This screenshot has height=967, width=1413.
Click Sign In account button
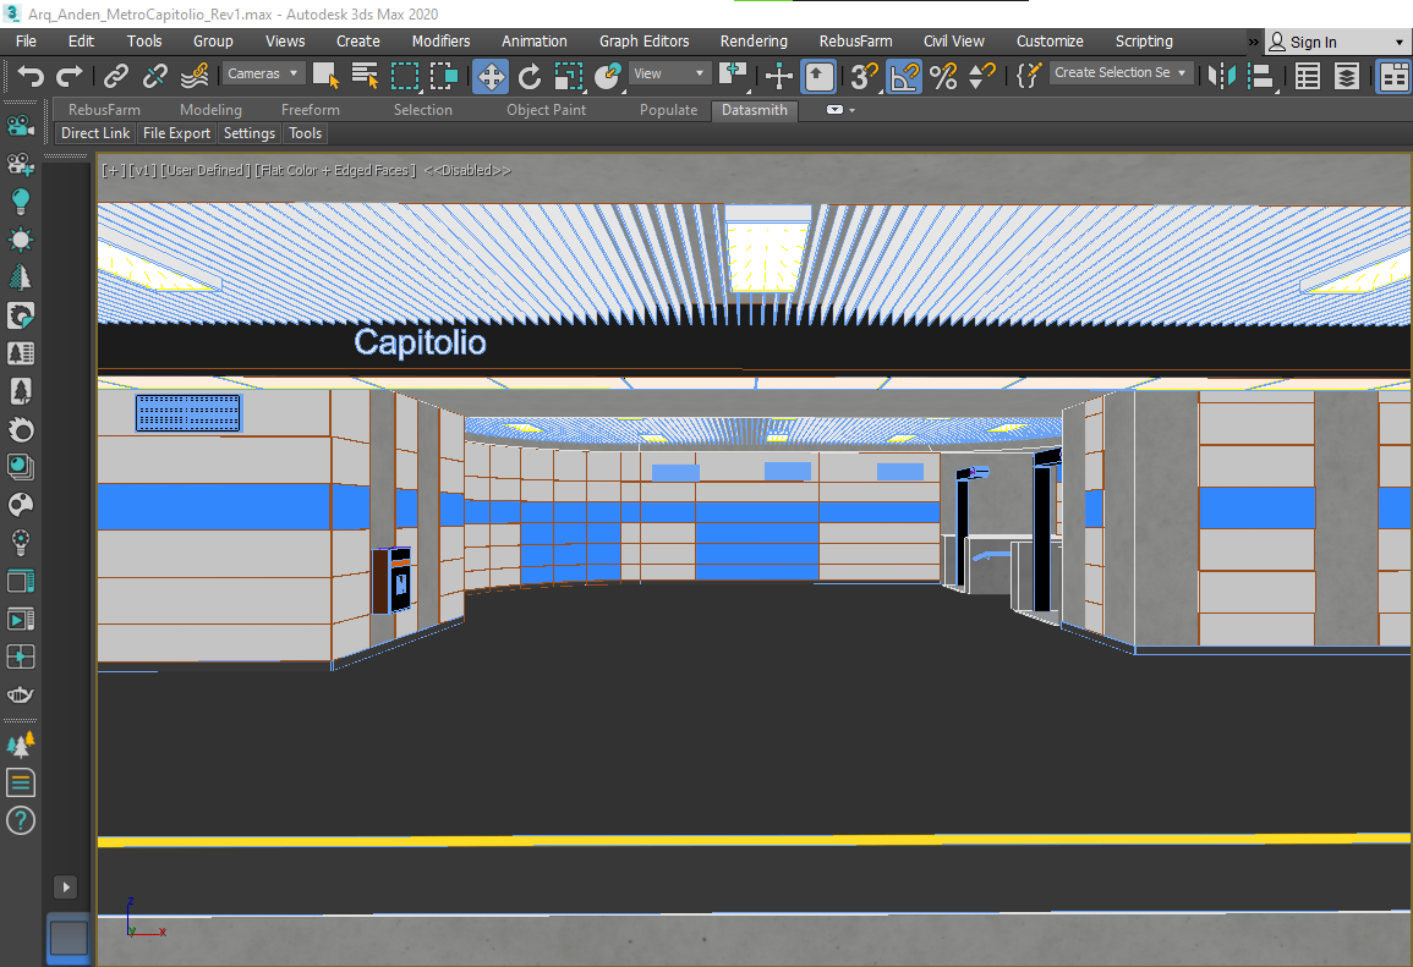[x=1303, y=42]
